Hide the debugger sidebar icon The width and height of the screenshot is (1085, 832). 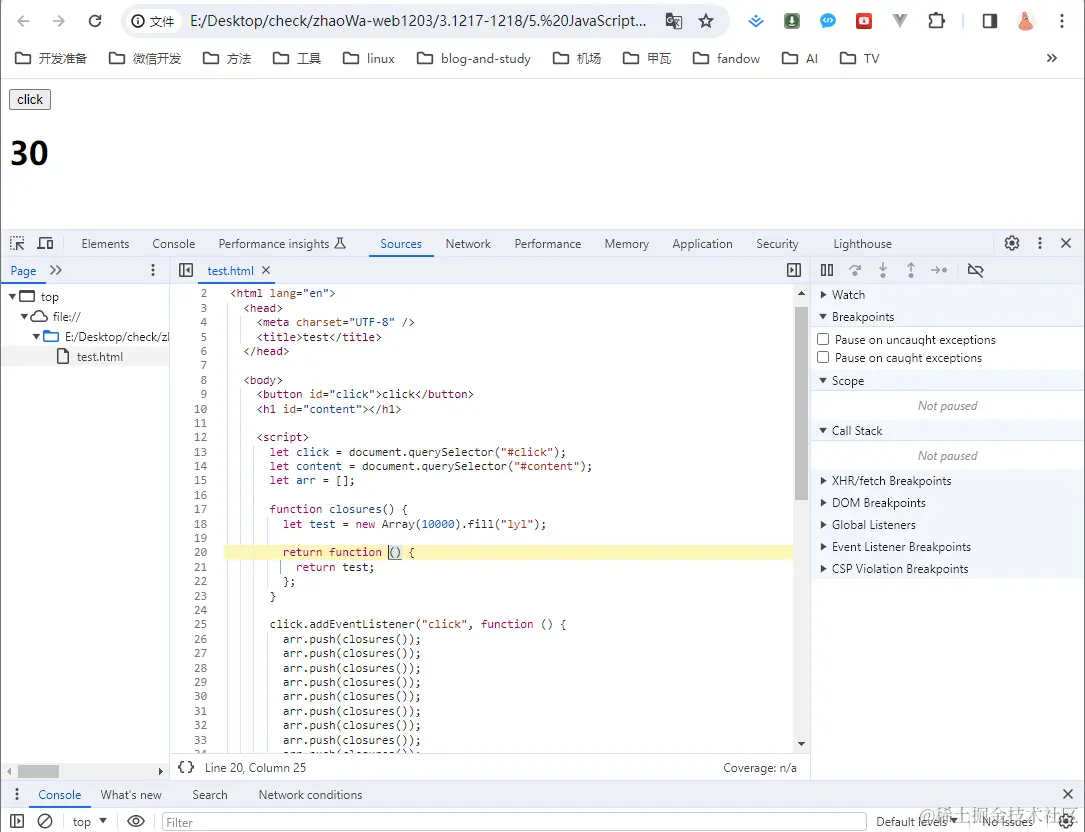coord(794,270)
